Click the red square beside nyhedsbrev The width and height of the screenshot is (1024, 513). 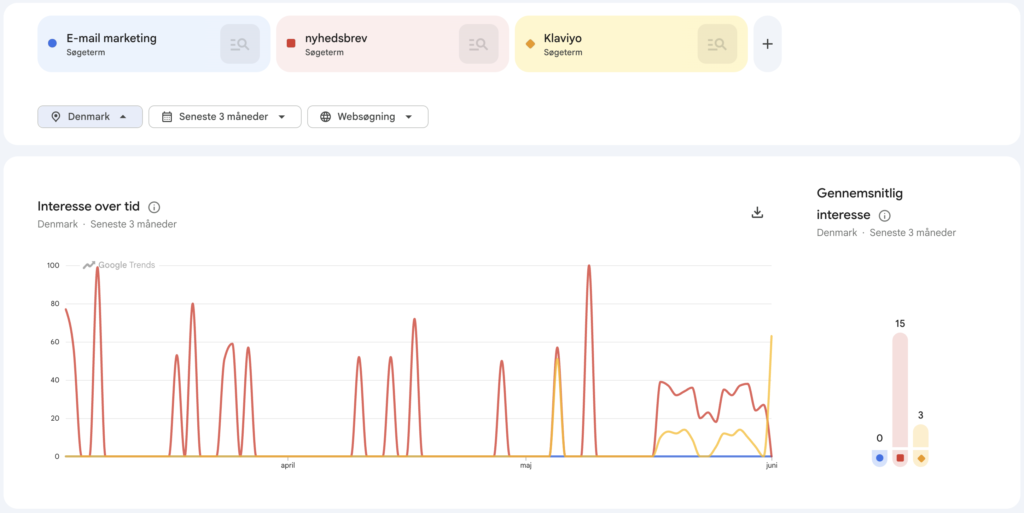[x=291, y=44]
